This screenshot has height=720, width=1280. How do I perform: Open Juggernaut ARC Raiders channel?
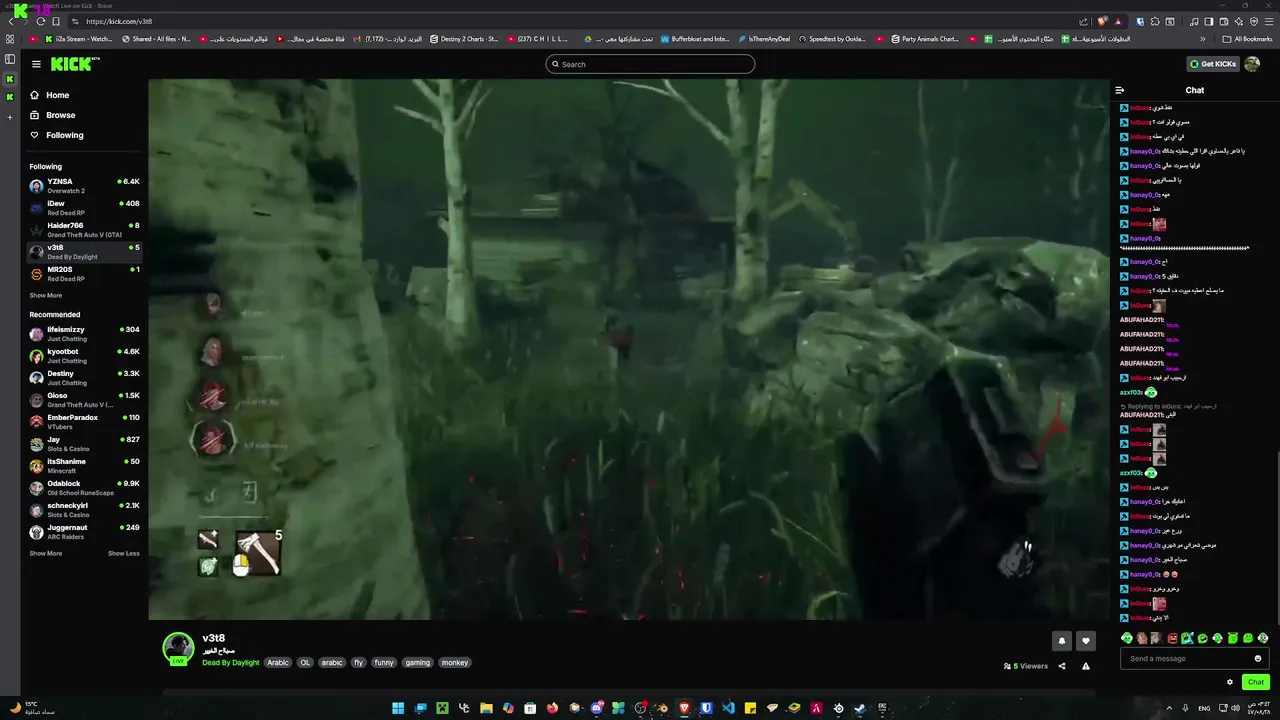coord(84,532)
